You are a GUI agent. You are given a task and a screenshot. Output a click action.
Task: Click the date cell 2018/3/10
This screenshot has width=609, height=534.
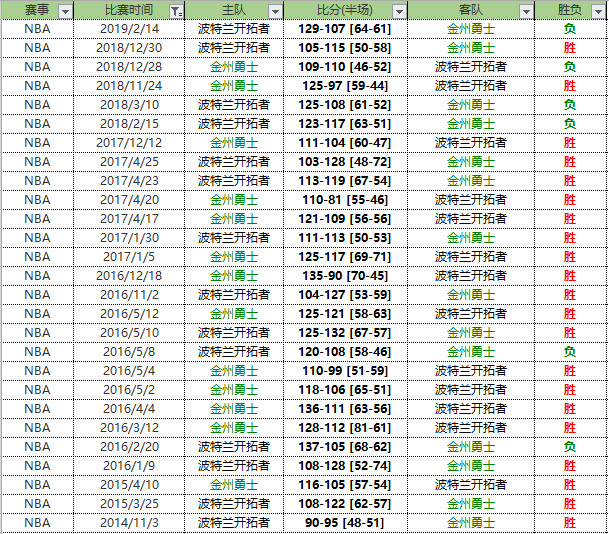point(129,105)
